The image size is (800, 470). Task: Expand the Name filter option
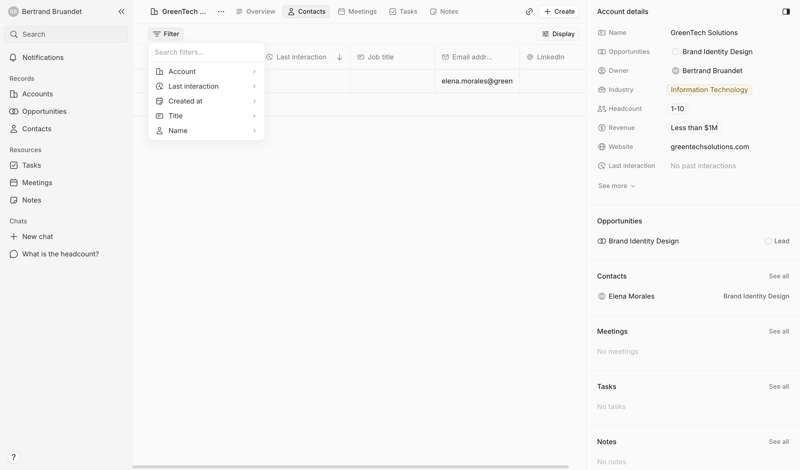coord(207,131)
